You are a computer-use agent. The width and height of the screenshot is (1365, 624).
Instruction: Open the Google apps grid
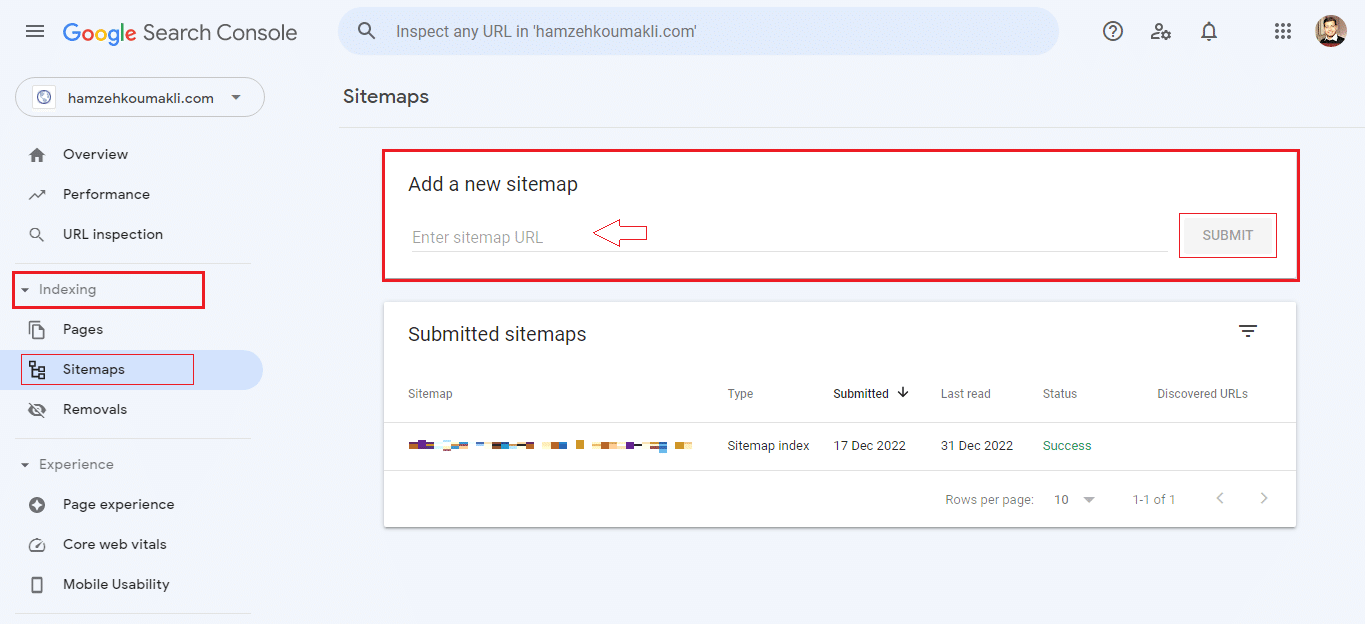(1283, 31)
